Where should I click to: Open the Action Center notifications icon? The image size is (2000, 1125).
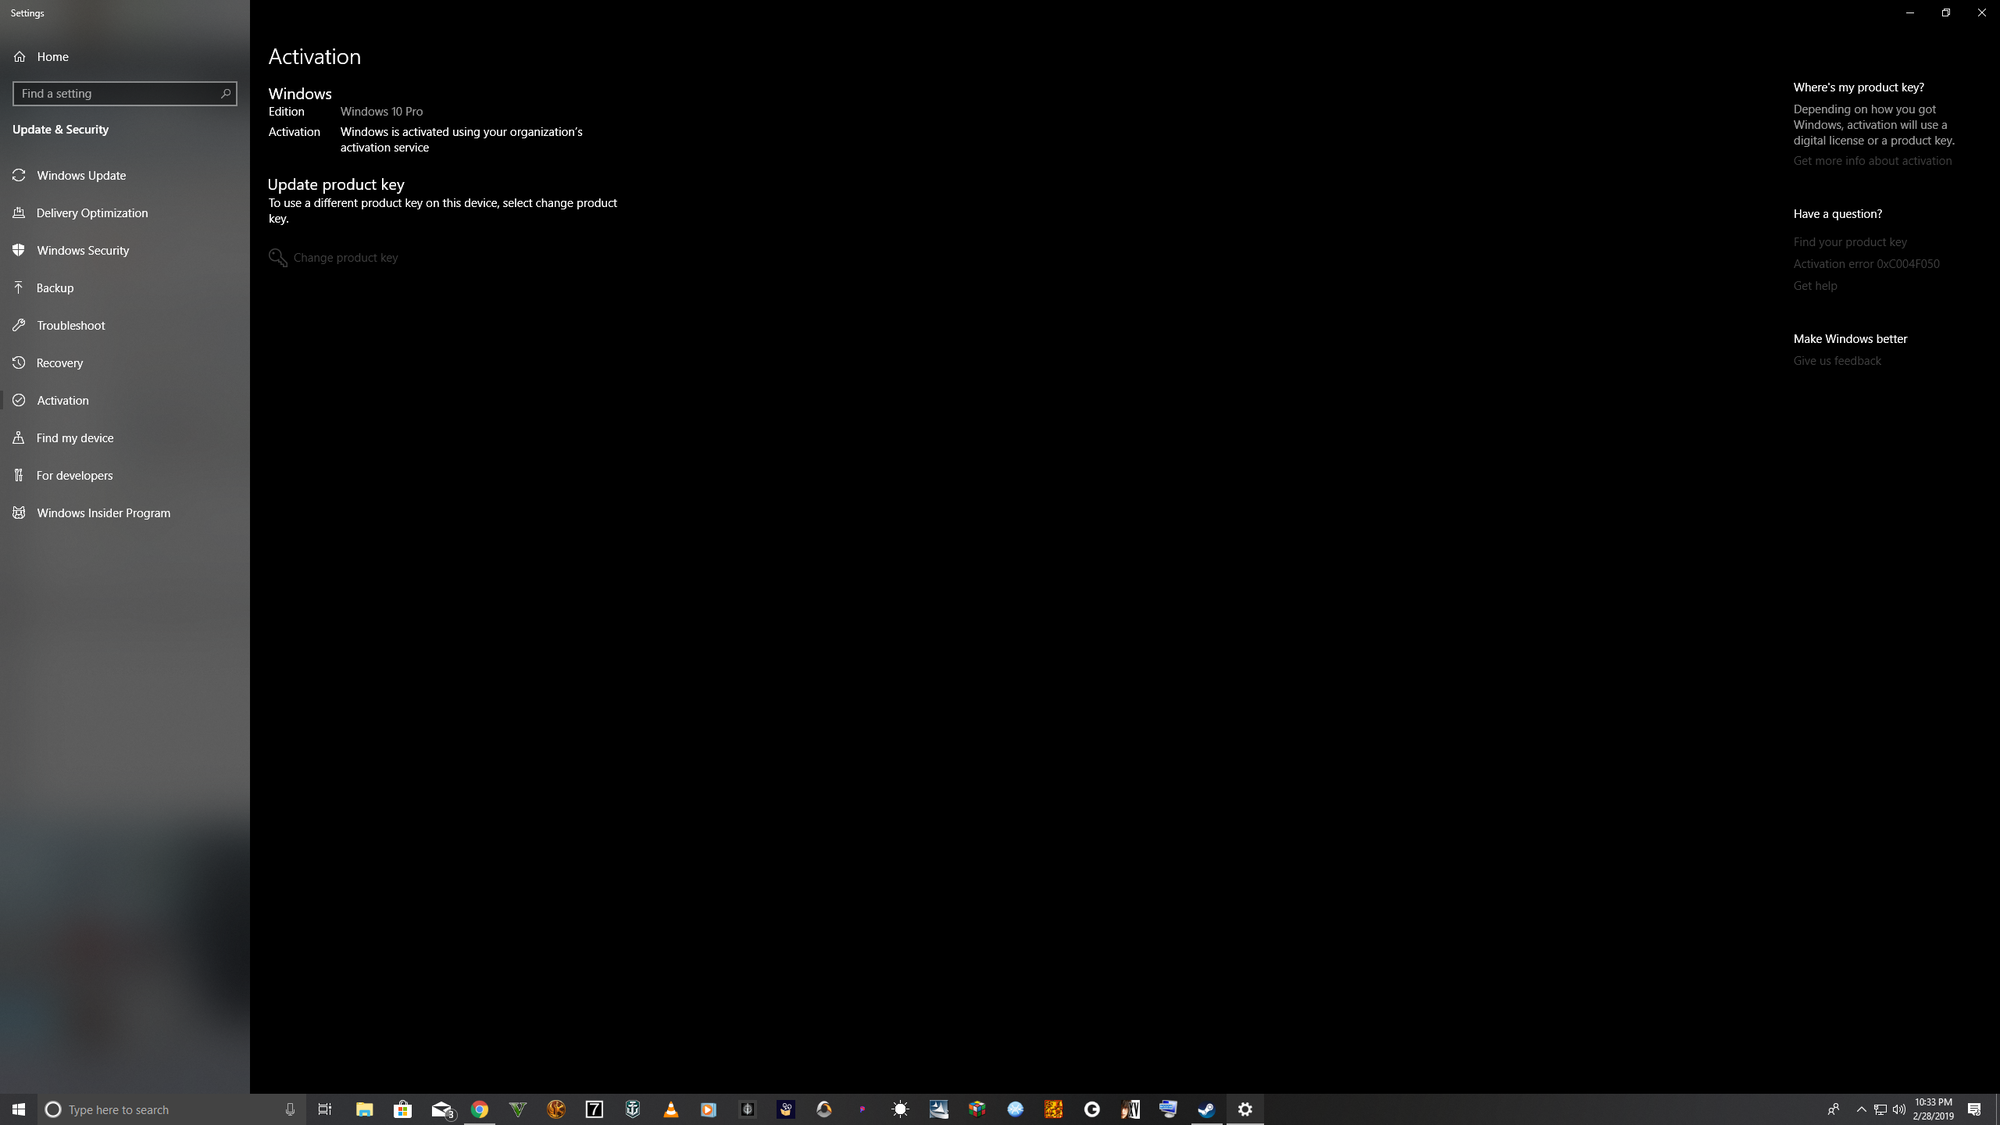coord(1974,1109)
